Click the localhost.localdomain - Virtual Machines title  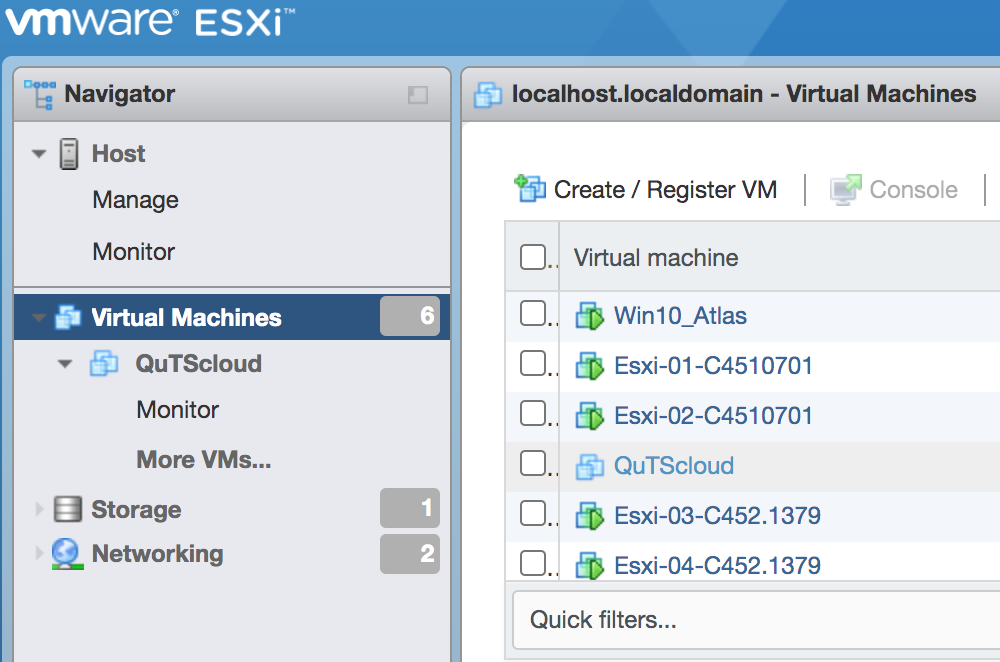coord(744,94)
